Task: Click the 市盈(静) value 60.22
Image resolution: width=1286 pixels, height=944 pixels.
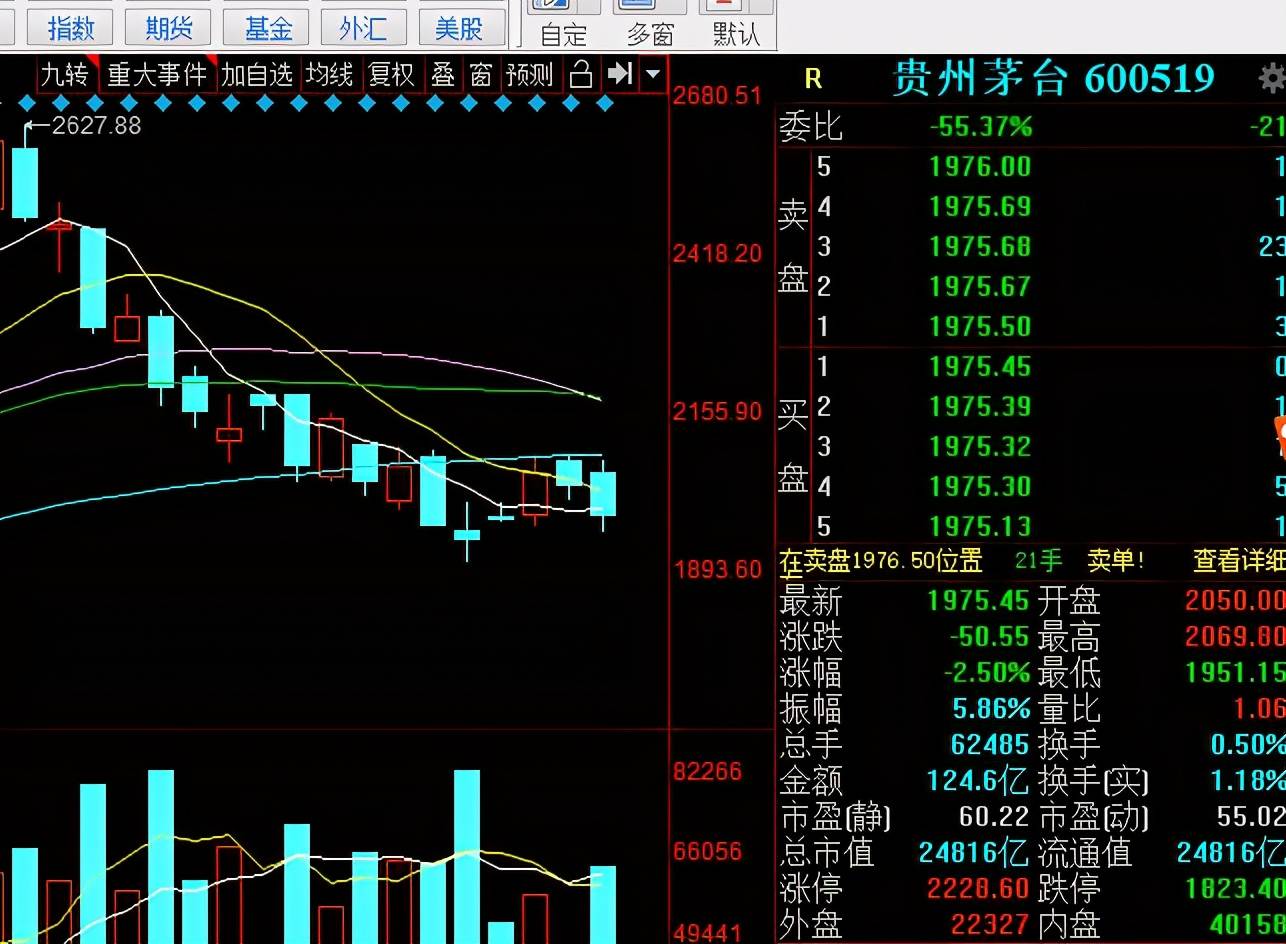Action: tap(995, 816)
